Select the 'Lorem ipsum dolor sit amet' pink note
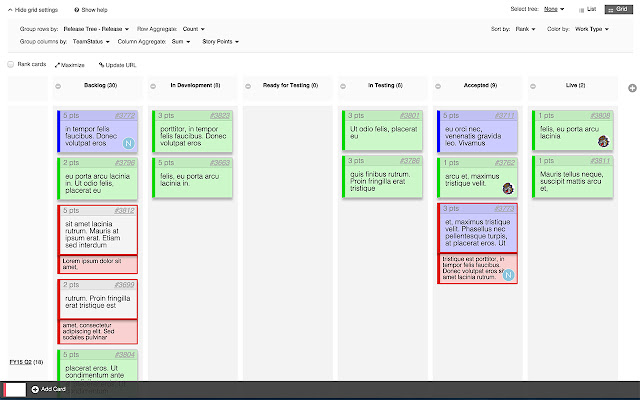 (x=98, y=264)
